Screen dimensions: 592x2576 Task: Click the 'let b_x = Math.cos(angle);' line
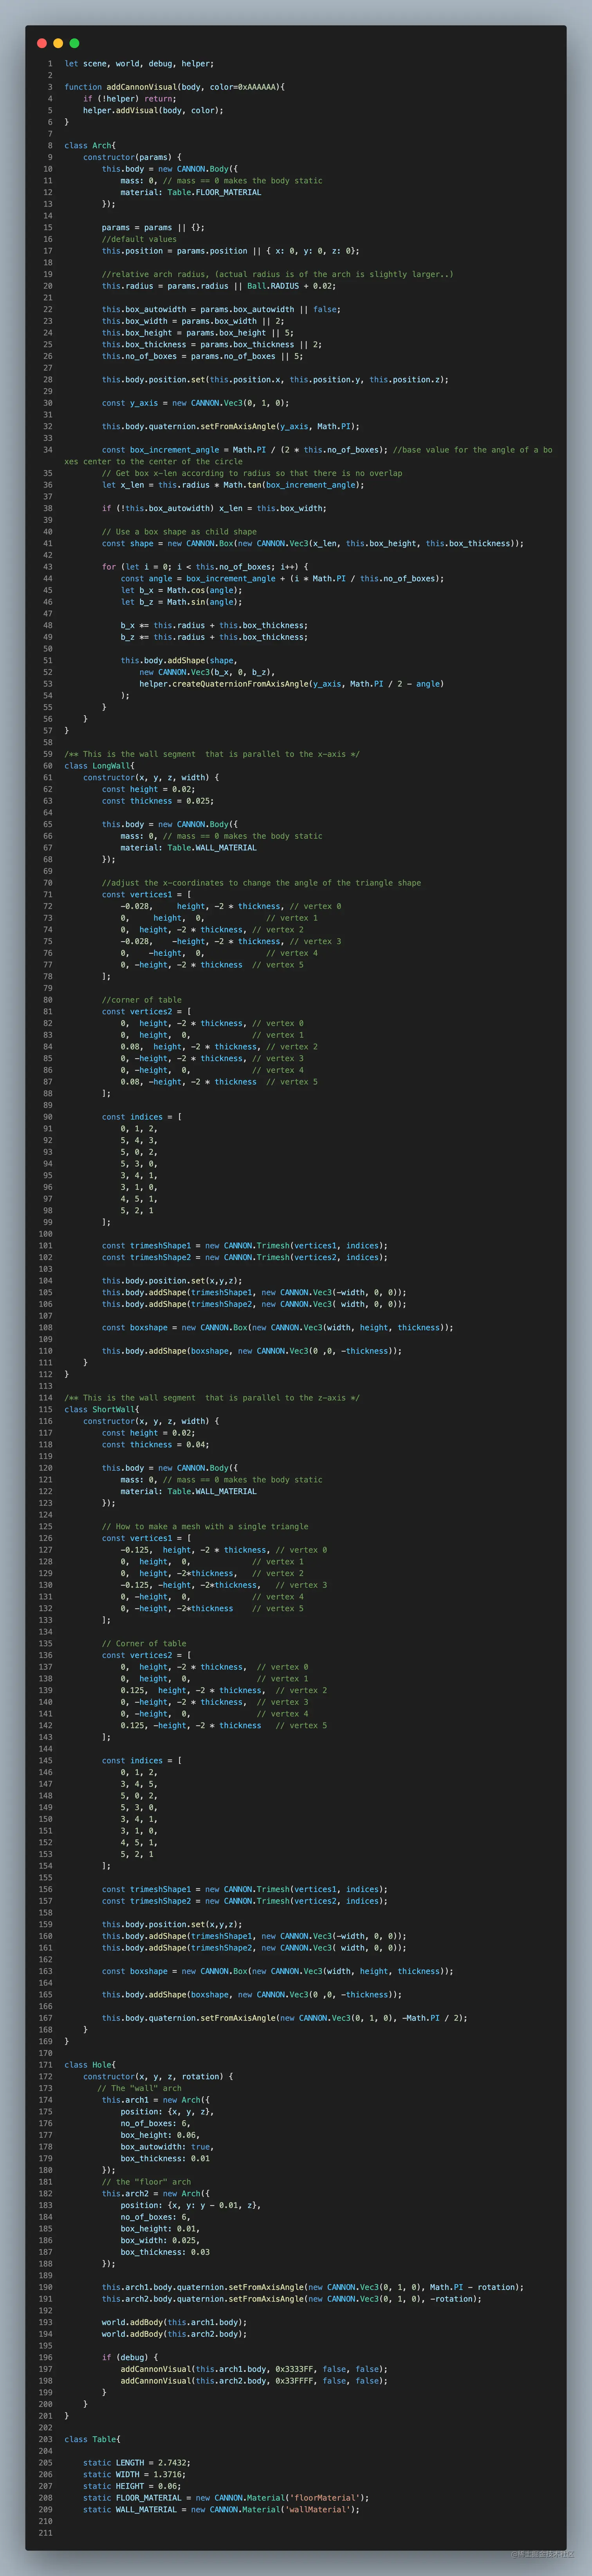pos(181,590)
